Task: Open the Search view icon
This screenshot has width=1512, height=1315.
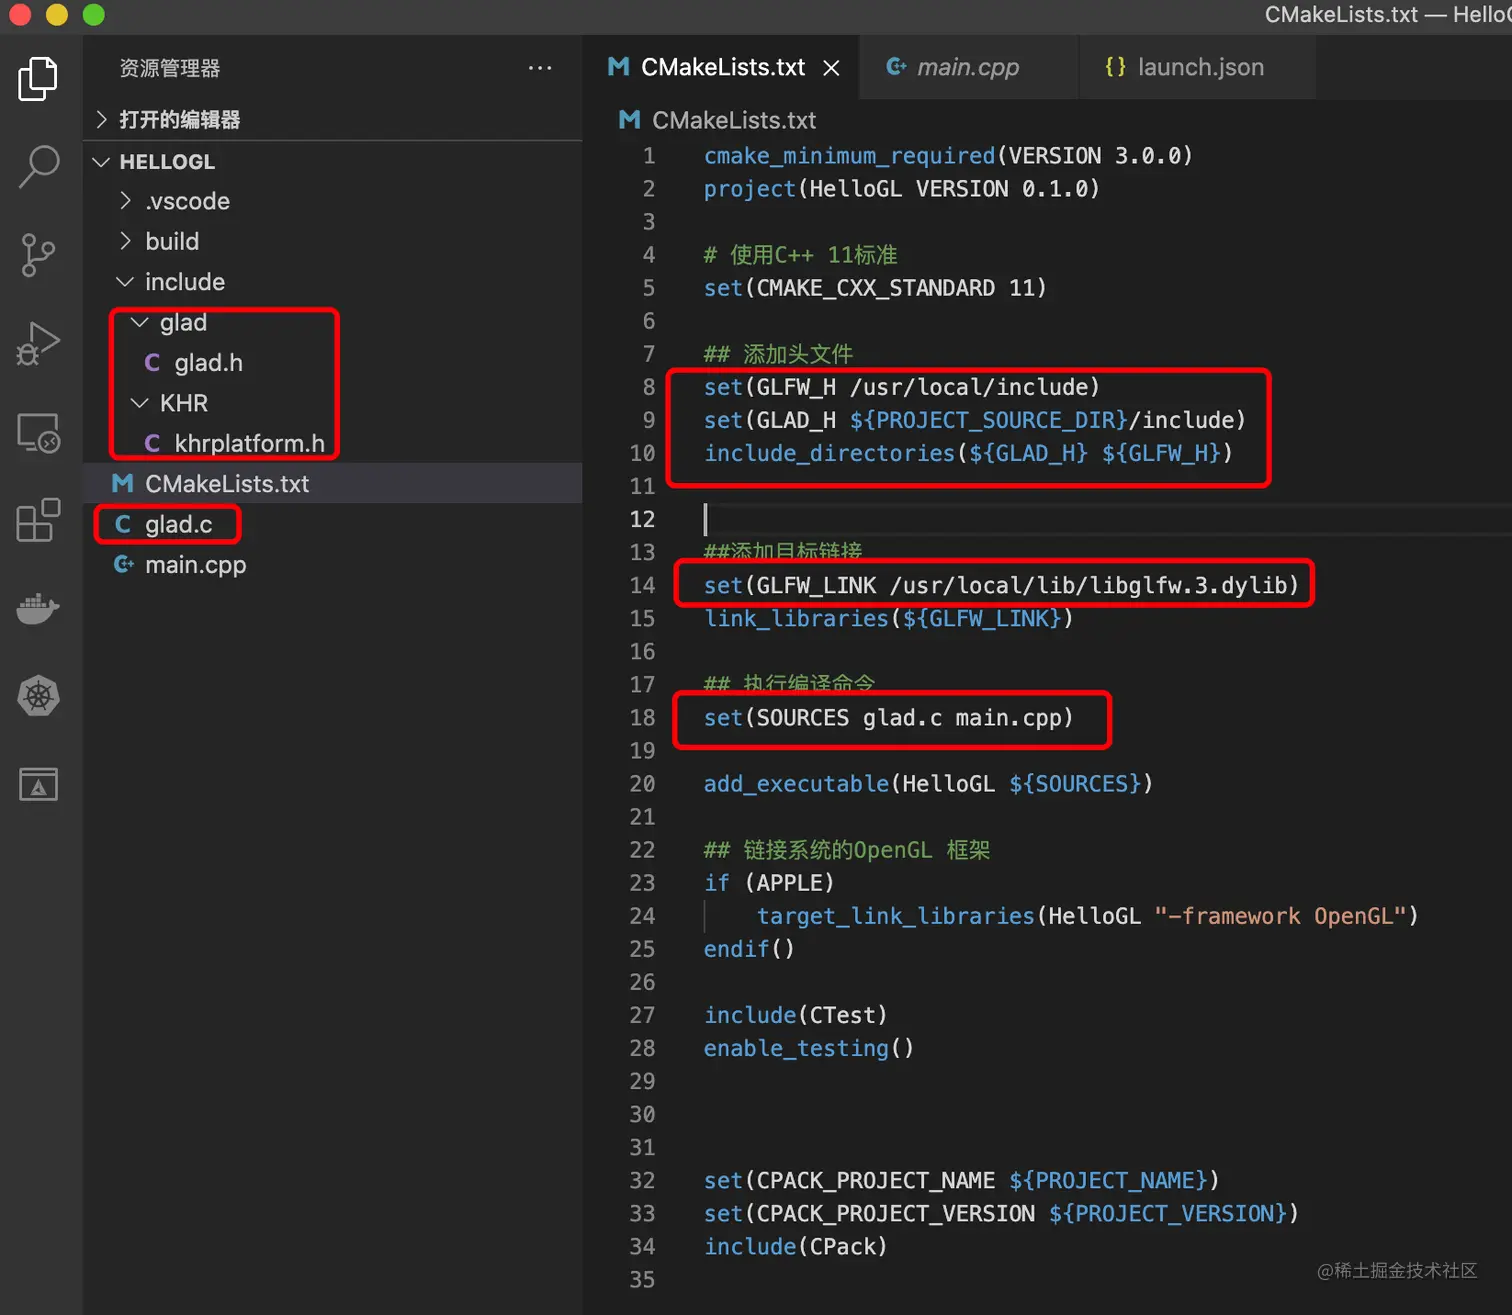Action: point(38,166)
